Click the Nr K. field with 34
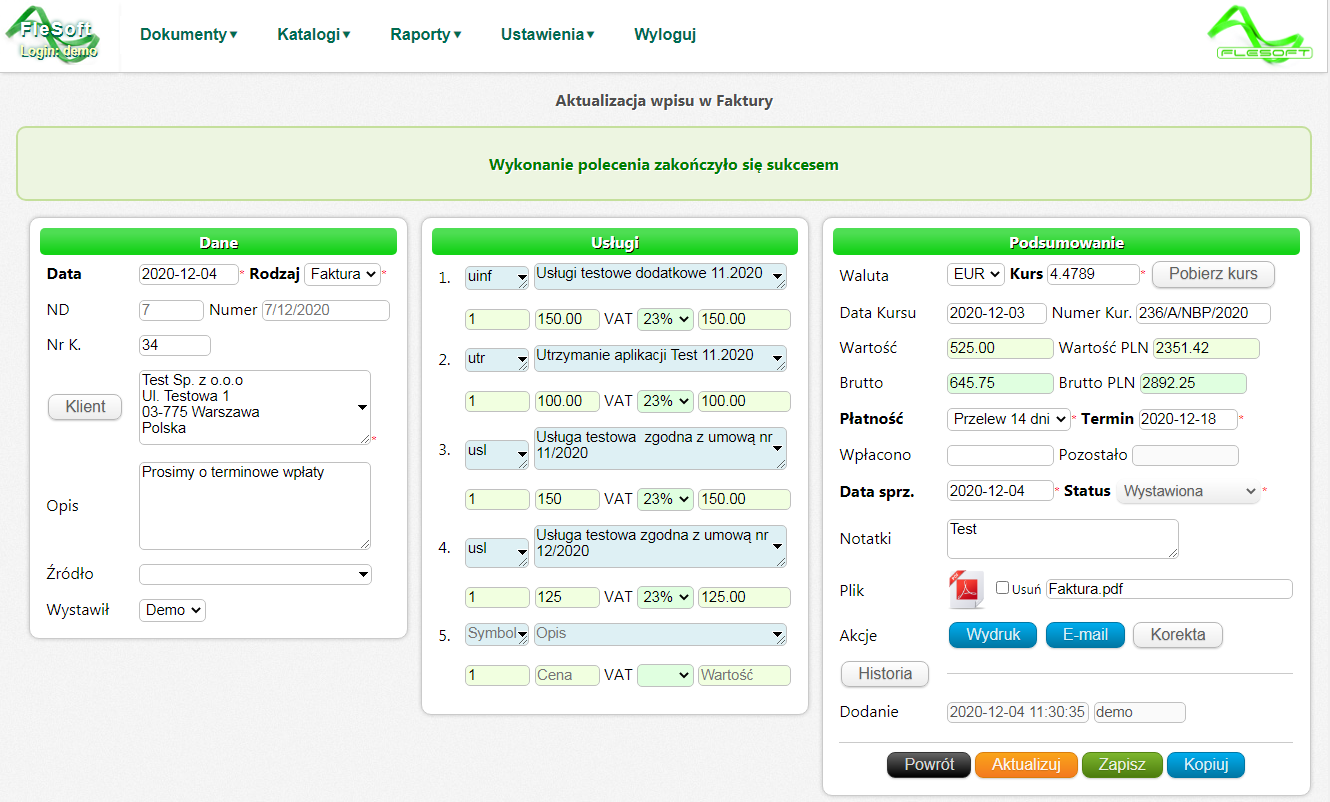The image size is (1330, 802). (175, 345)
